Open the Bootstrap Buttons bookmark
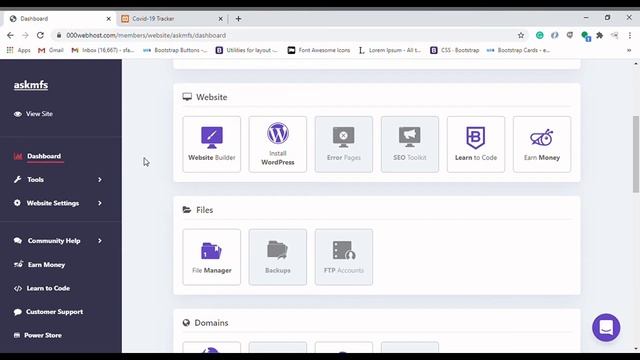Image resolution: width=640 pixels, height=360 pixels. coord(175,50)
